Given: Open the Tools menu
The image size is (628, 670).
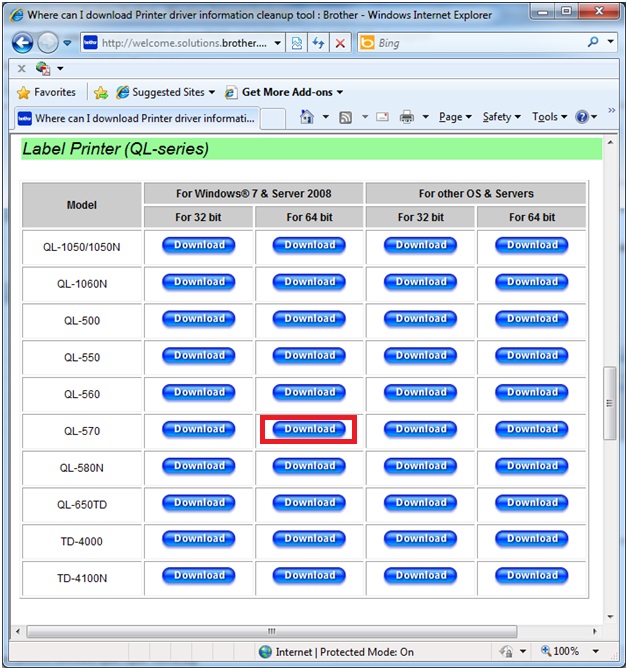Looking at the screenshot, I should coord(549,117).
